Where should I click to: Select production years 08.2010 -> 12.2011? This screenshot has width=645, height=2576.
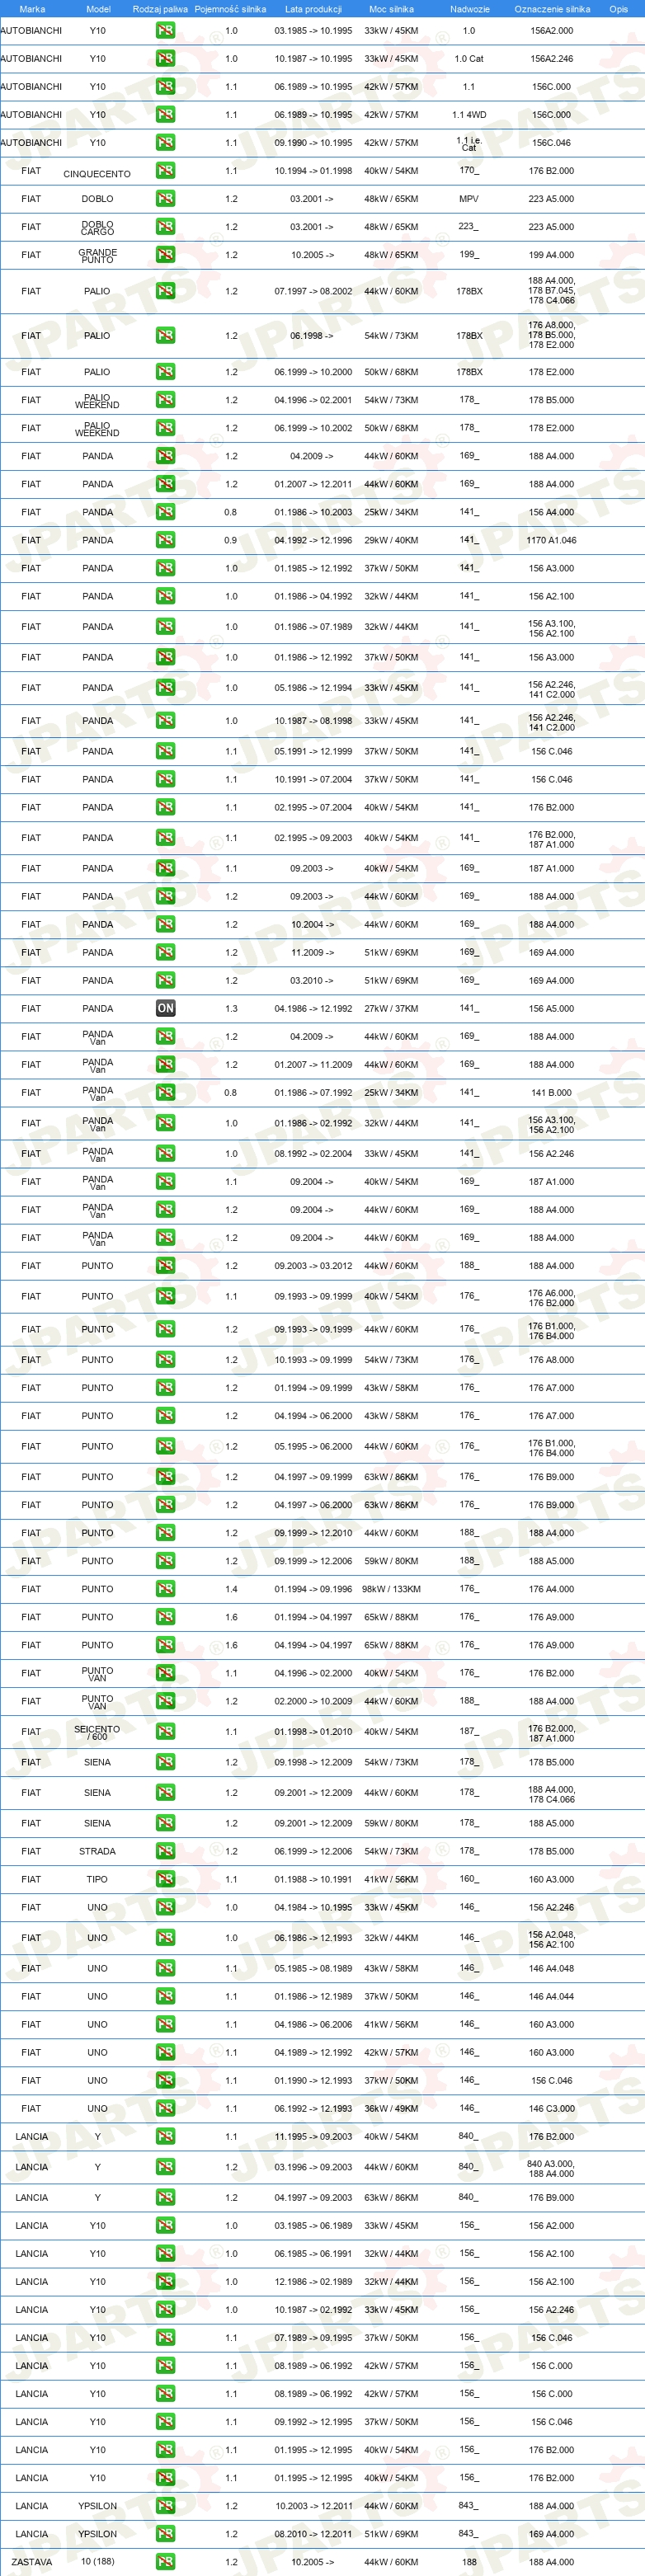pos(313,2534)
